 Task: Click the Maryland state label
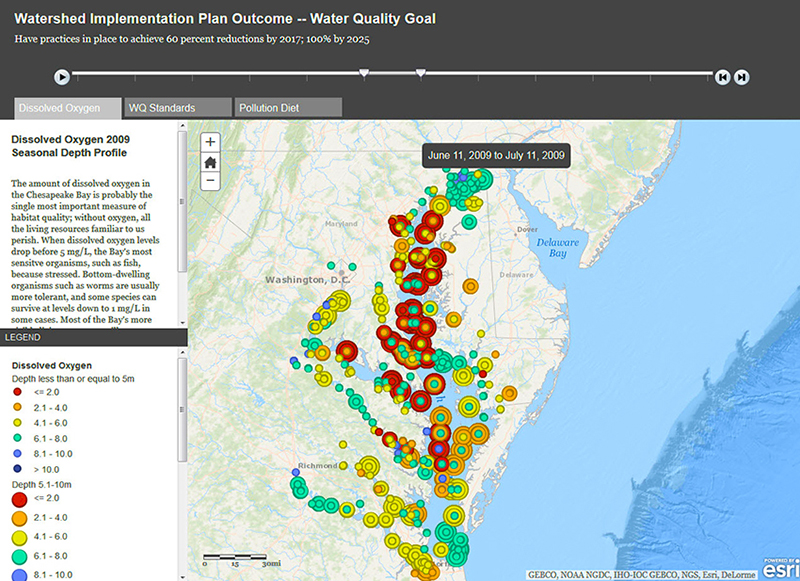341,223
